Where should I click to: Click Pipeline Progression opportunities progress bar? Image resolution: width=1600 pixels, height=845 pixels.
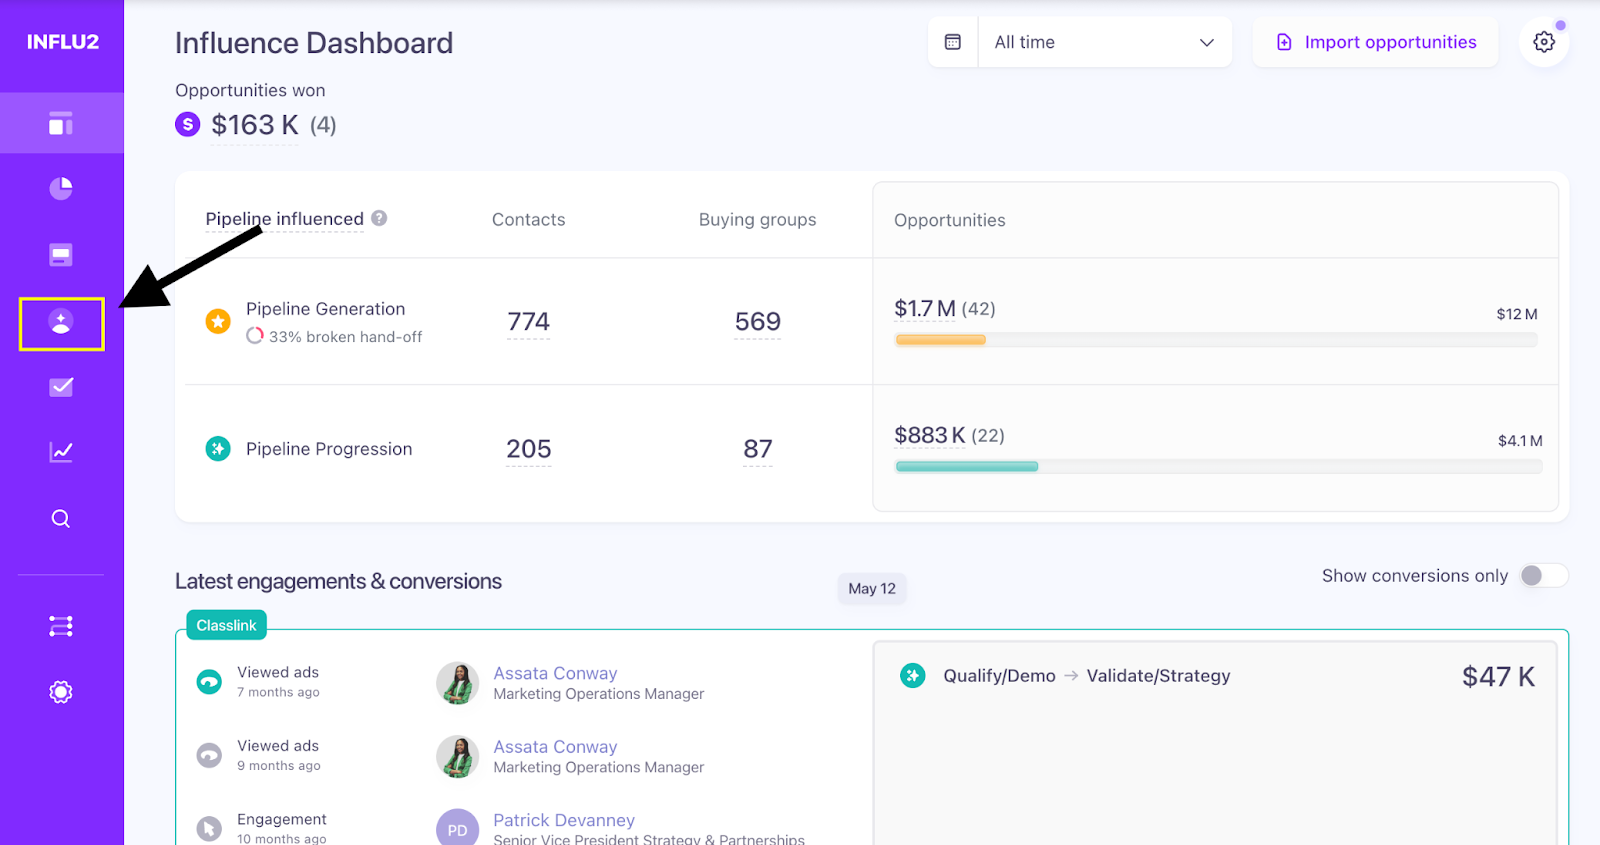click(x=1218, y=466)
